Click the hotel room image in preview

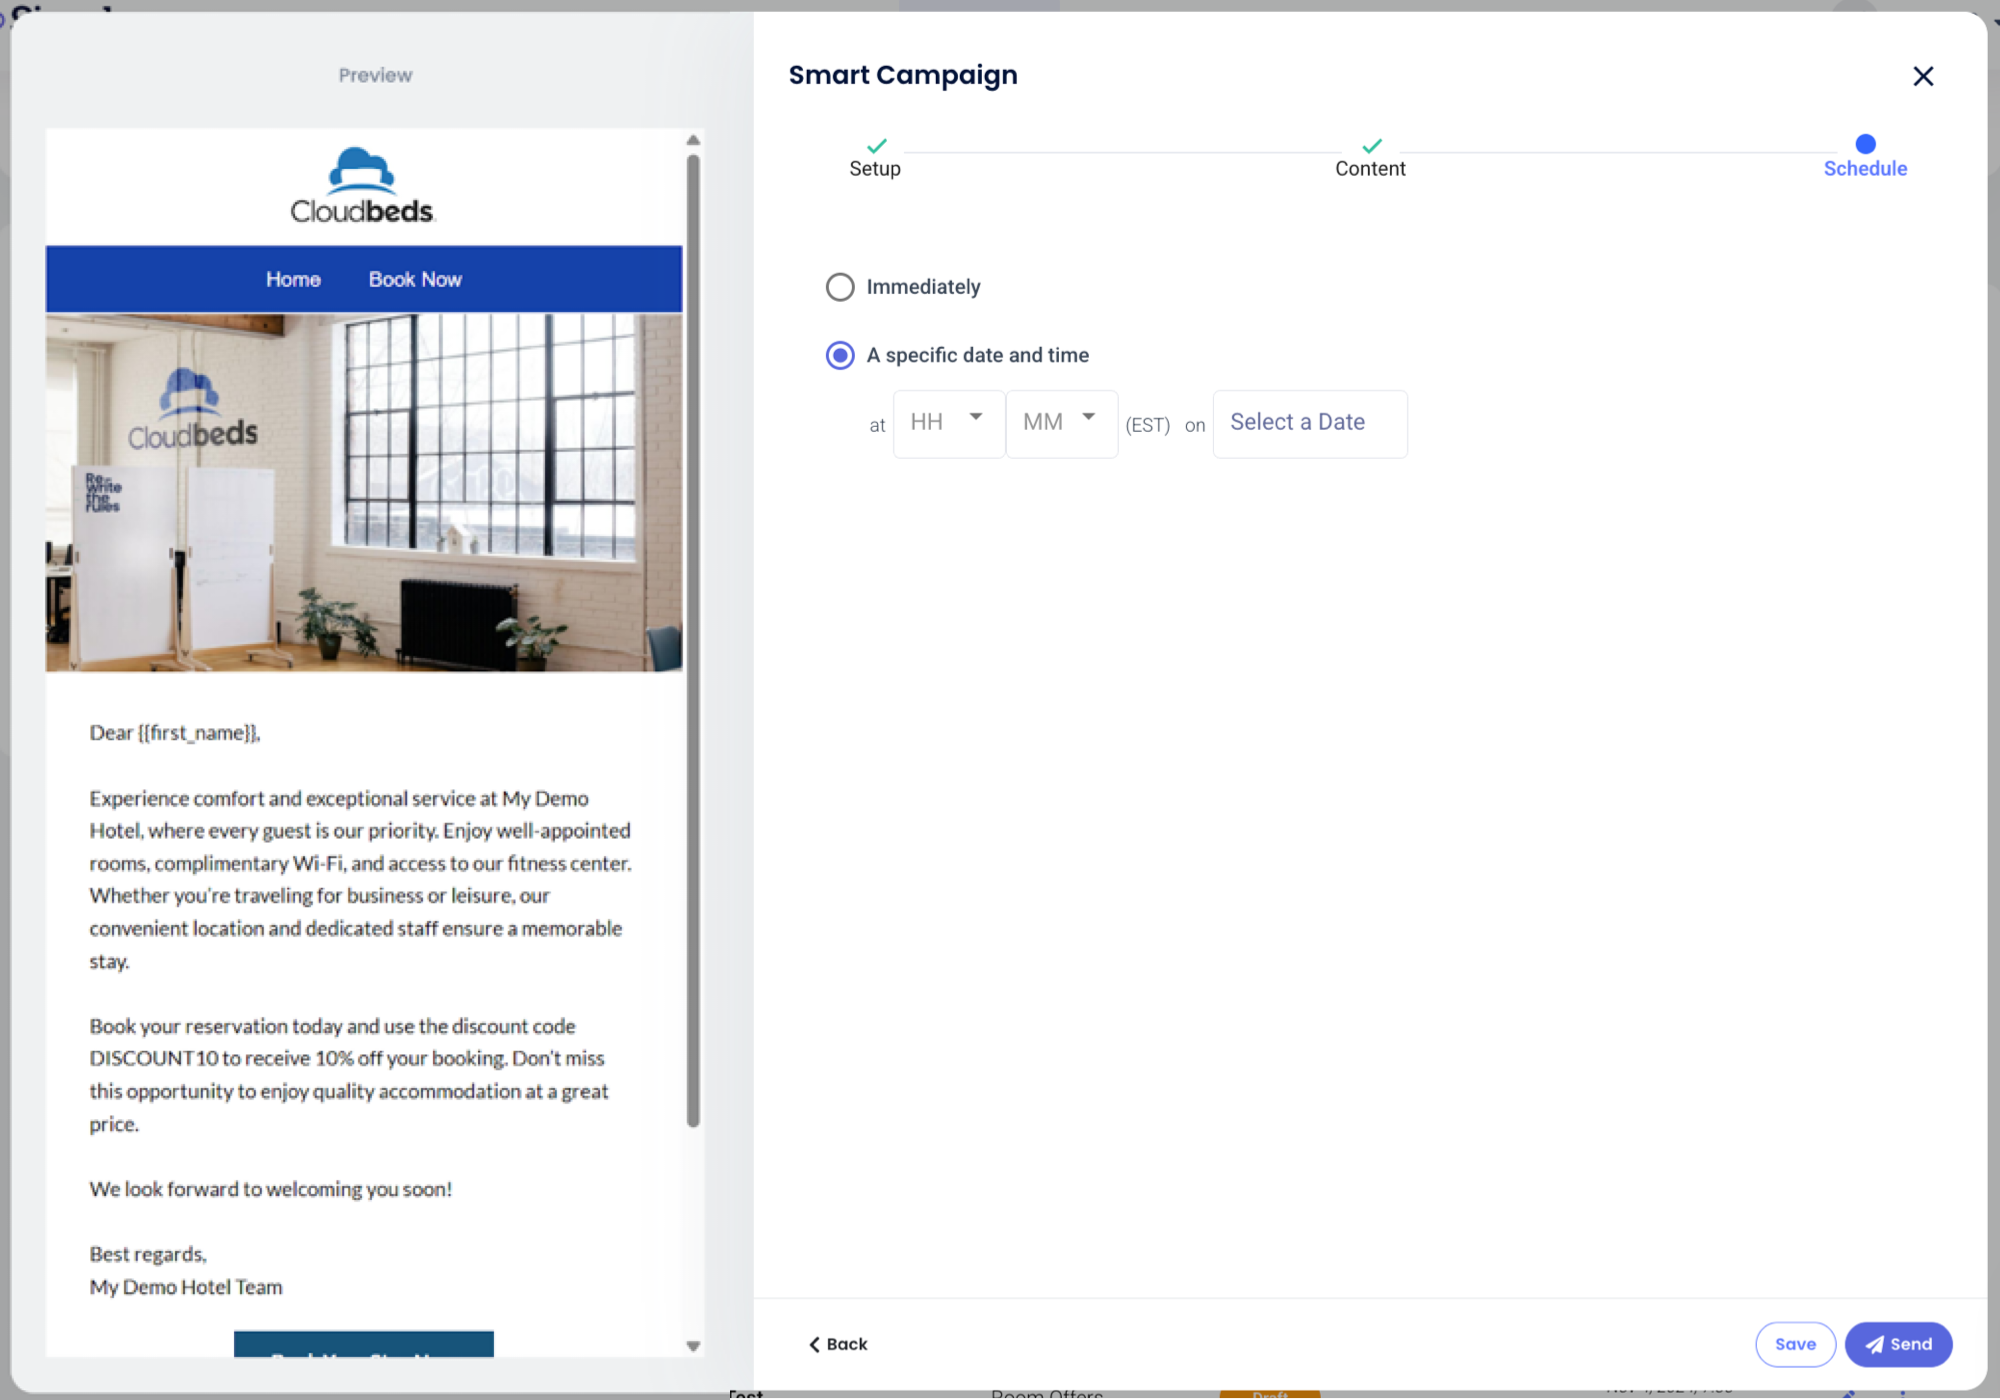point(364,492)
